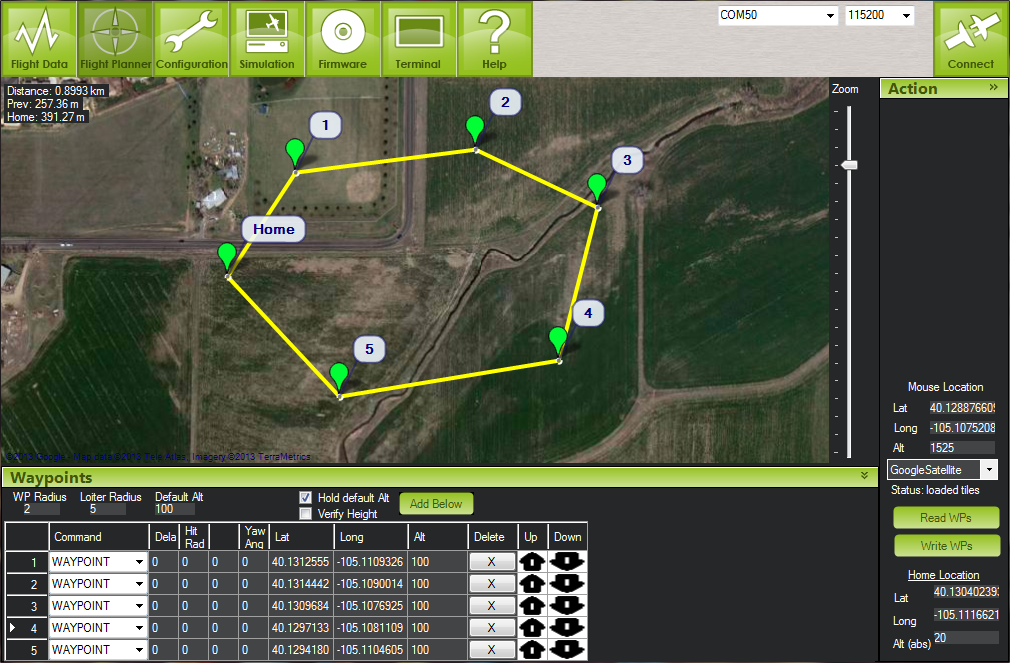The image size is (1010, 663).
Task: Switch to Flight Planner view
Action: [115, 39]
